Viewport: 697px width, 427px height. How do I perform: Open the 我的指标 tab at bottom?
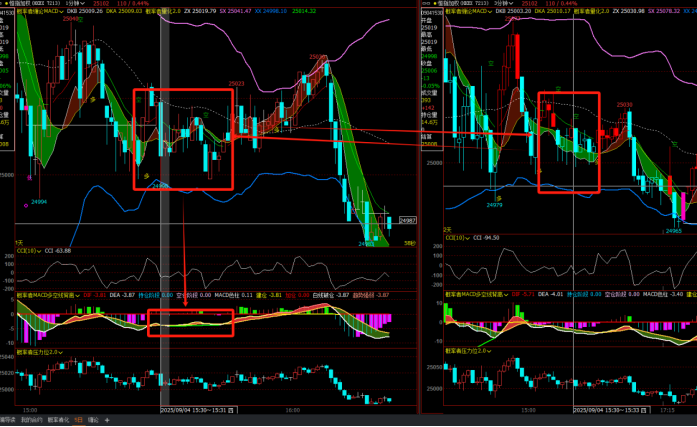pos(31,420)
